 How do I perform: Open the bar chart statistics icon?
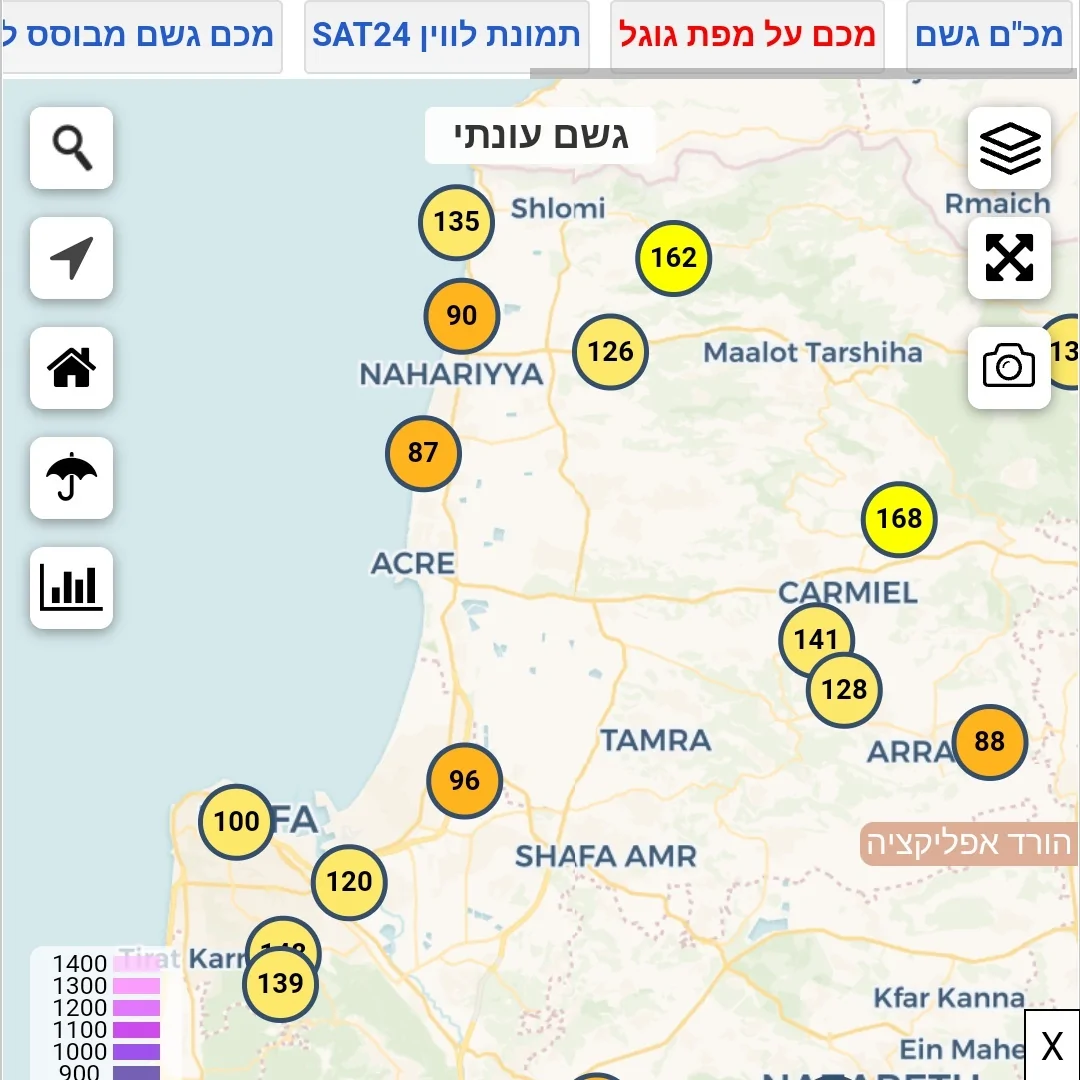(x=71, y=587)
